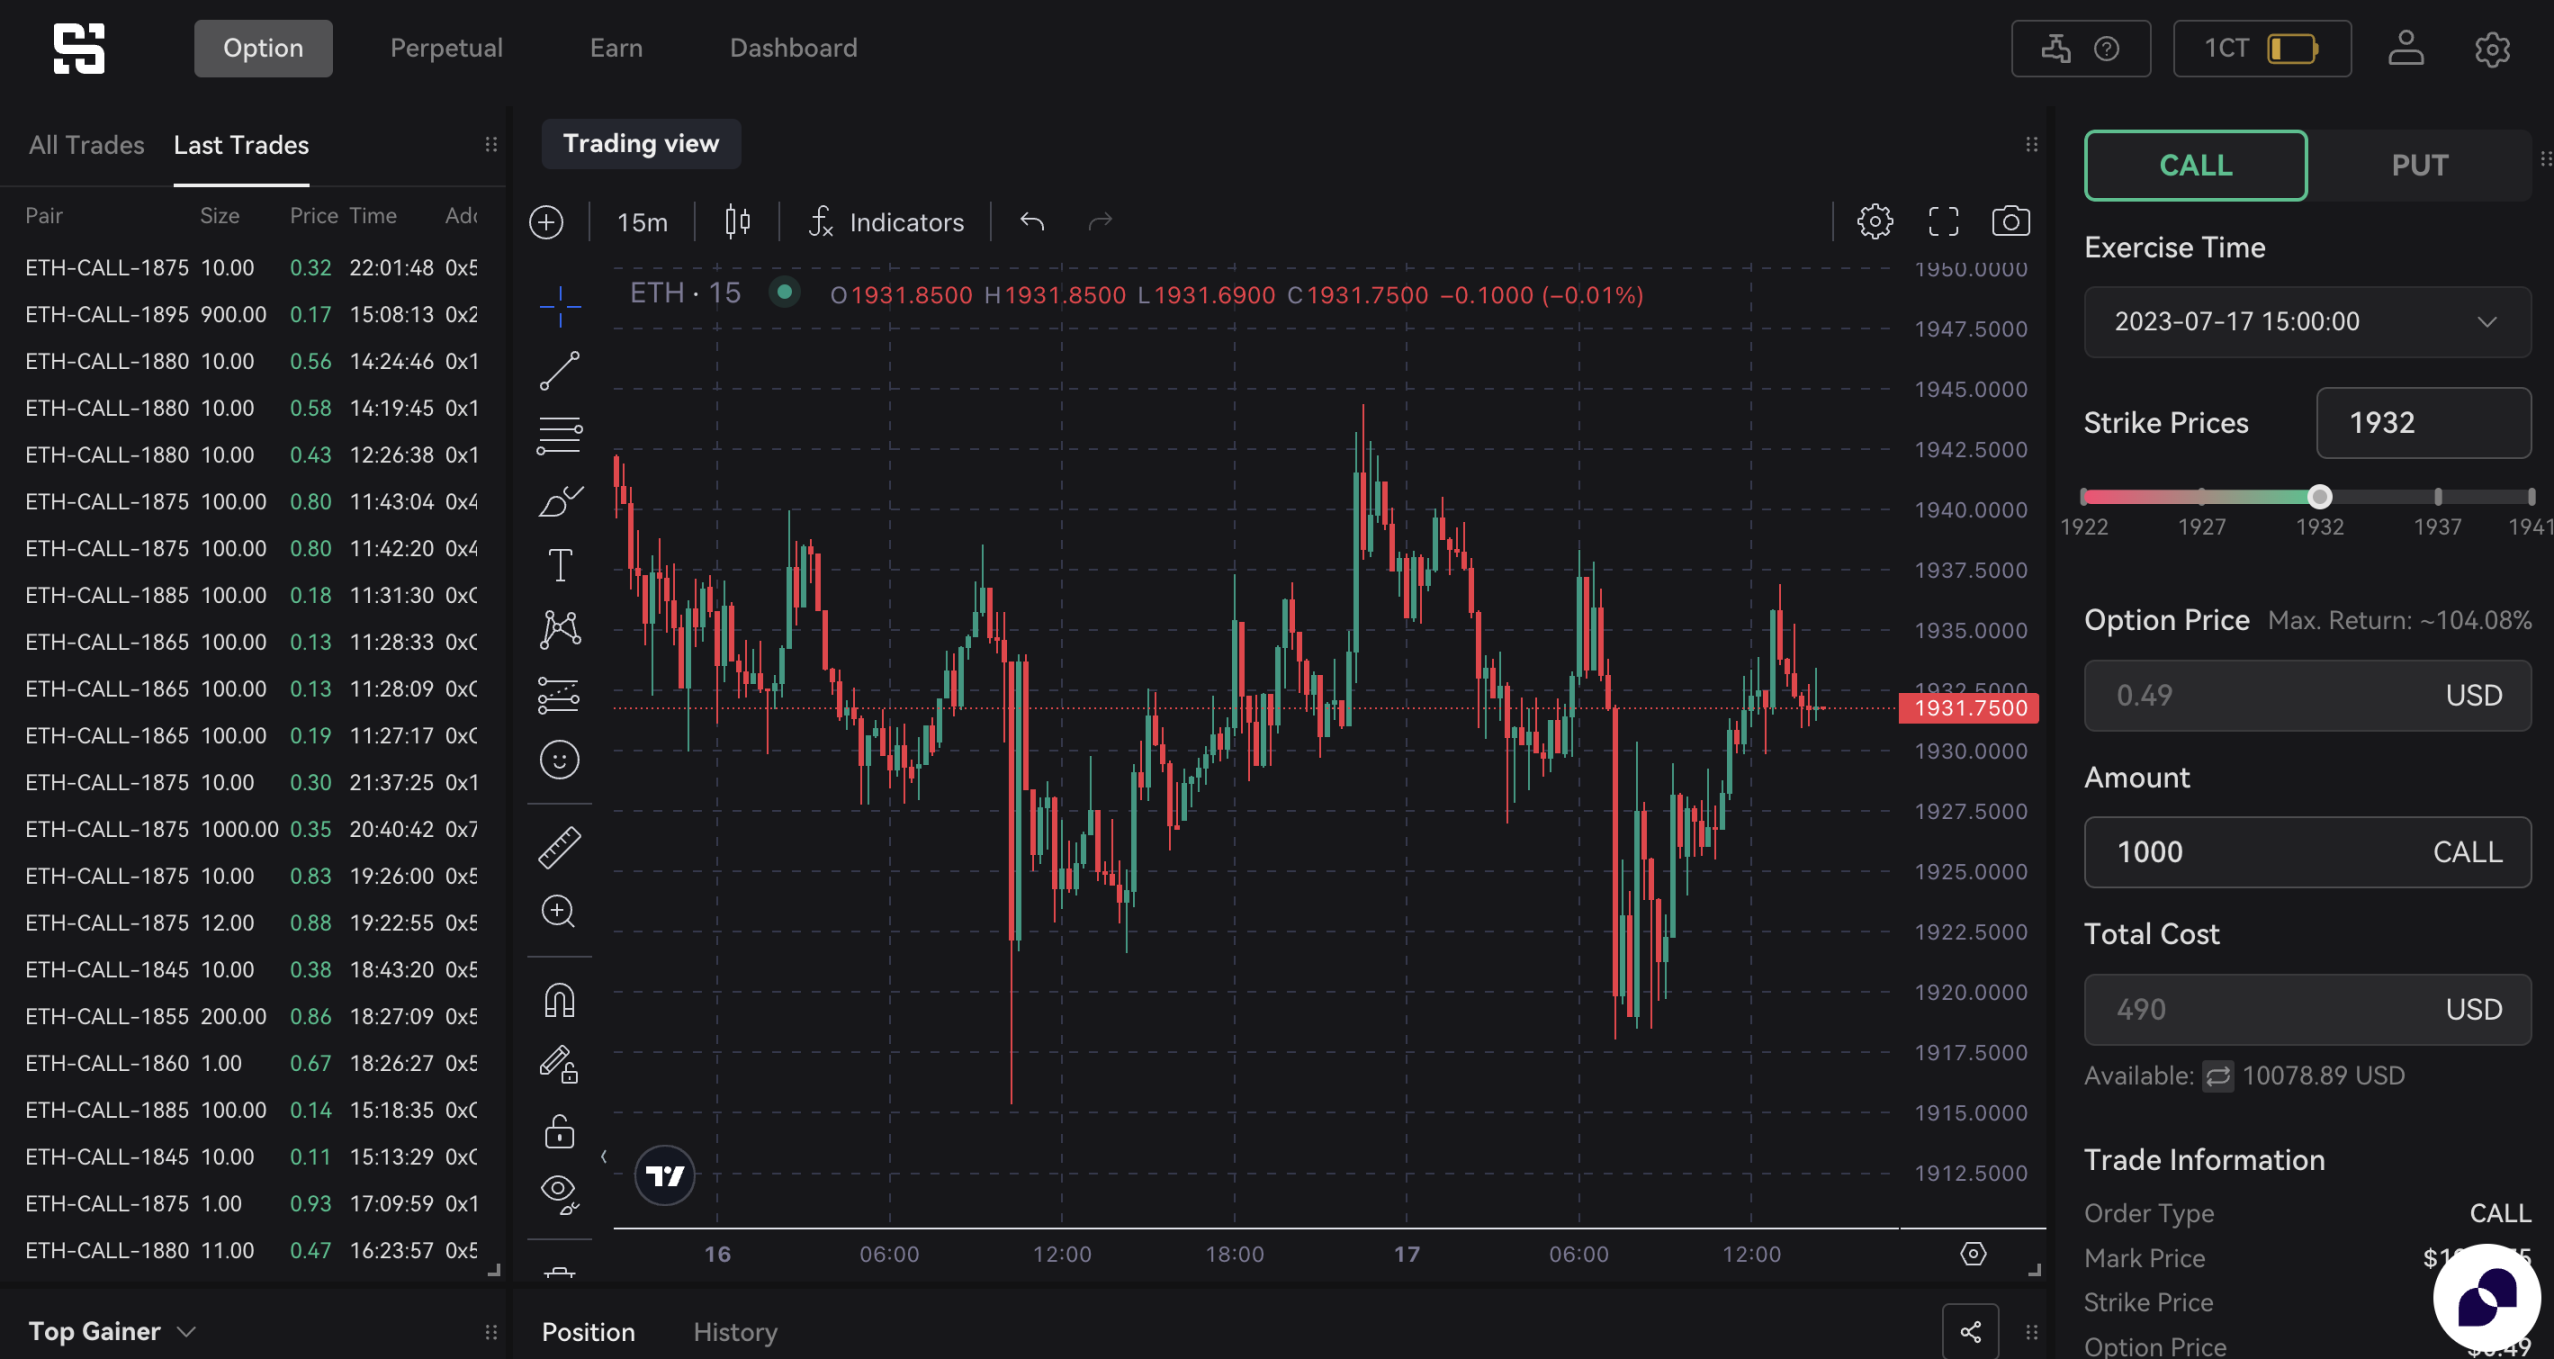Viewport: 2554px width, 1359px height.
Task: Select the text annotation tool
Action: [559, 565]
